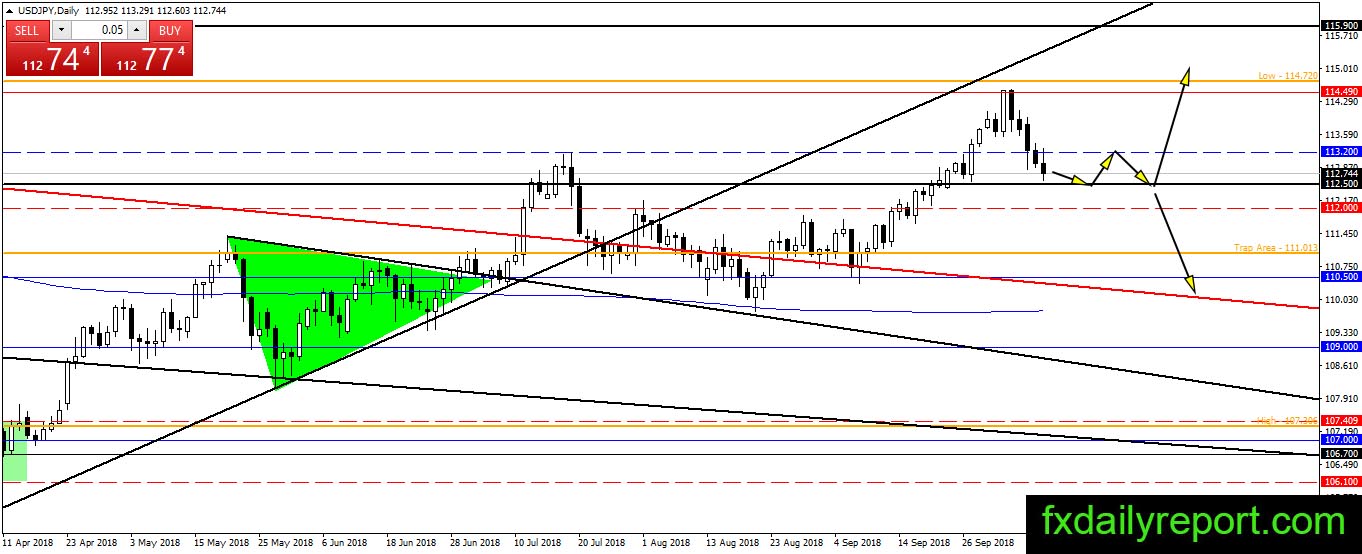Click the 15 May 2018 date label

click(x=223, y=542)
